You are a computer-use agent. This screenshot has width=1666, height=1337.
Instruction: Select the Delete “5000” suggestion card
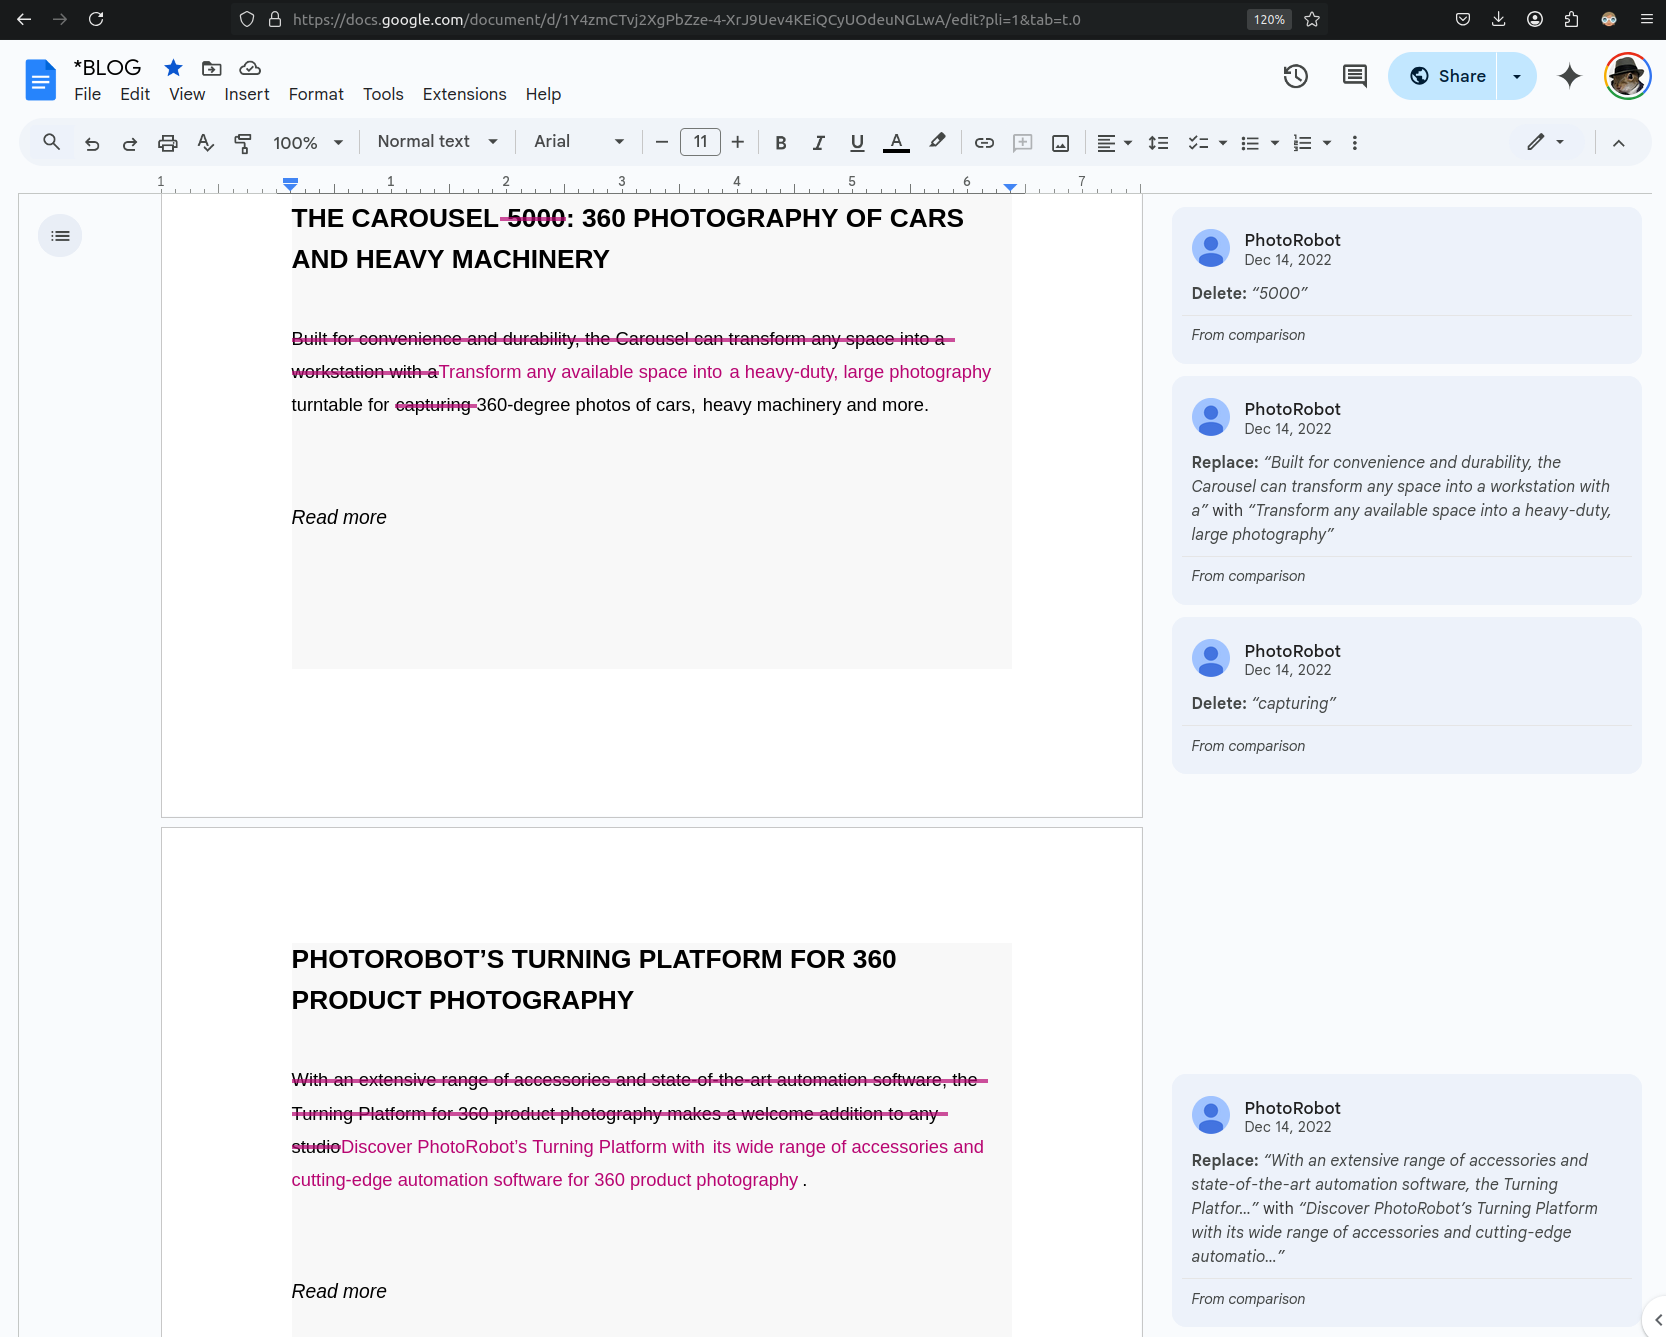pos(1406,286)
